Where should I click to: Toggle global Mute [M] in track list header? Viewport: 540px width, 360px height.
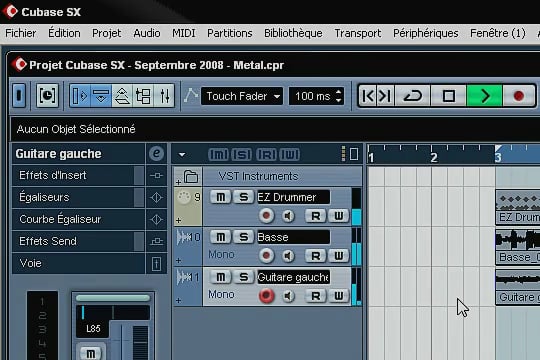tap(218, 155)
